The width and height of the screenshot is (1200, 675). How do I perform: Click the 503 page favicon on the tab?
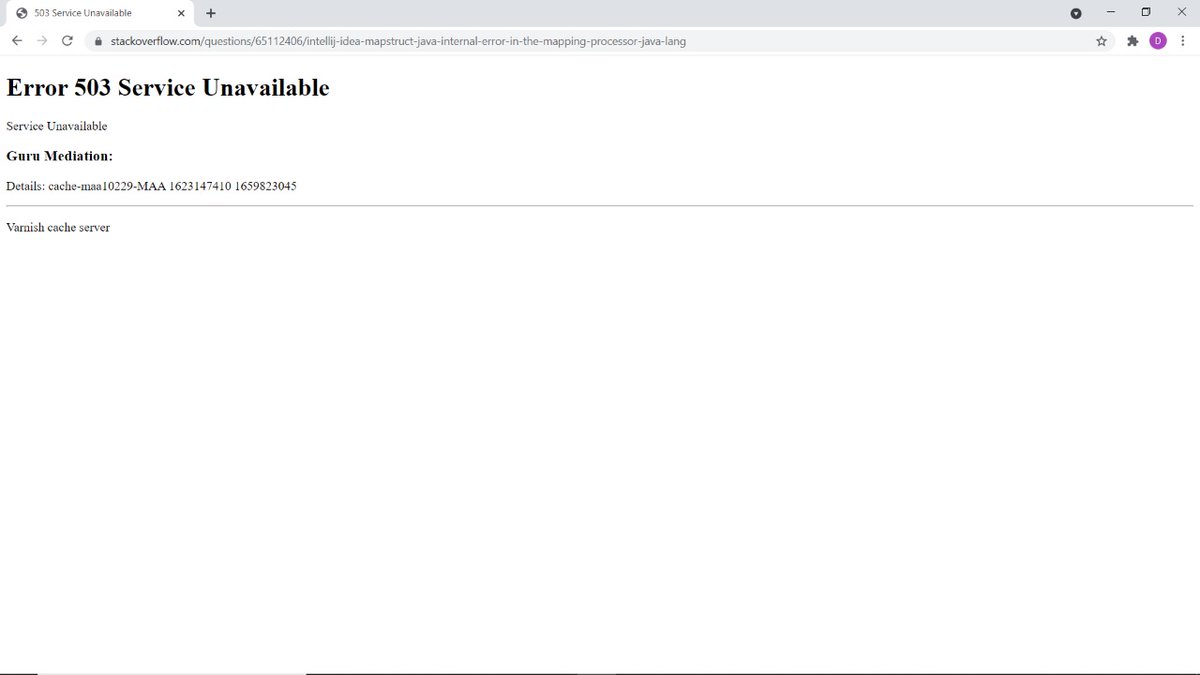22,12
